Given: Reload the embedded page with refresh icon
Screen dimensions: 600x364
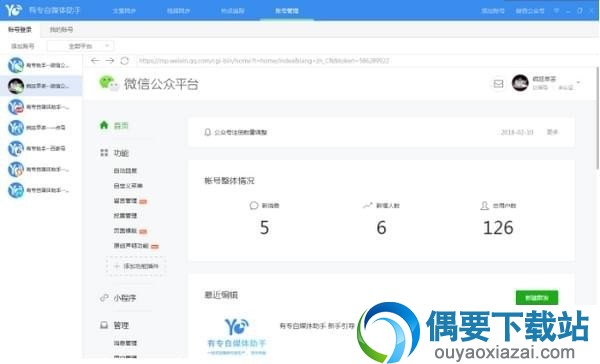Looking at the screenshot, I should 125,60.
